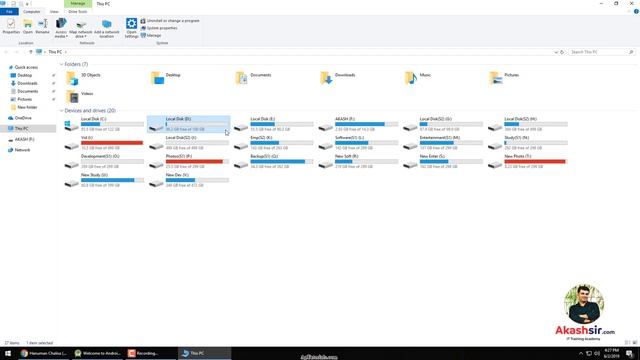Select the Study(S1) (N:) drive
The width and height of the screenshot is (640, 360).
click(x=527, y=142)
